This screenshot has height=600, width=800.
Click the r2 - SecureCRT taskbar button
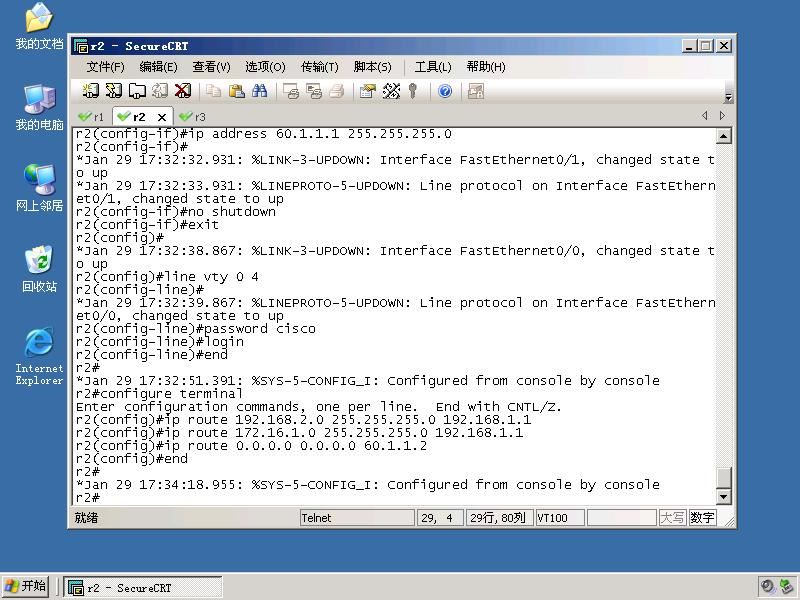coord(143,588)
